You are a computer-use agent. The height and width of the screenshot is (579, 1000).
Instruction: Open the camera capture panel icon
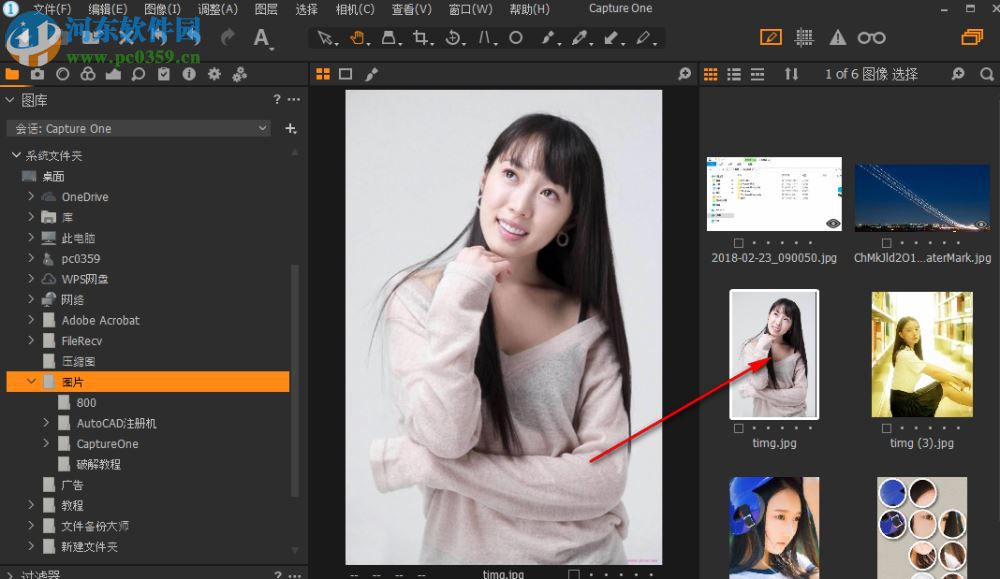pyautogui.click(x=37, y=73)
